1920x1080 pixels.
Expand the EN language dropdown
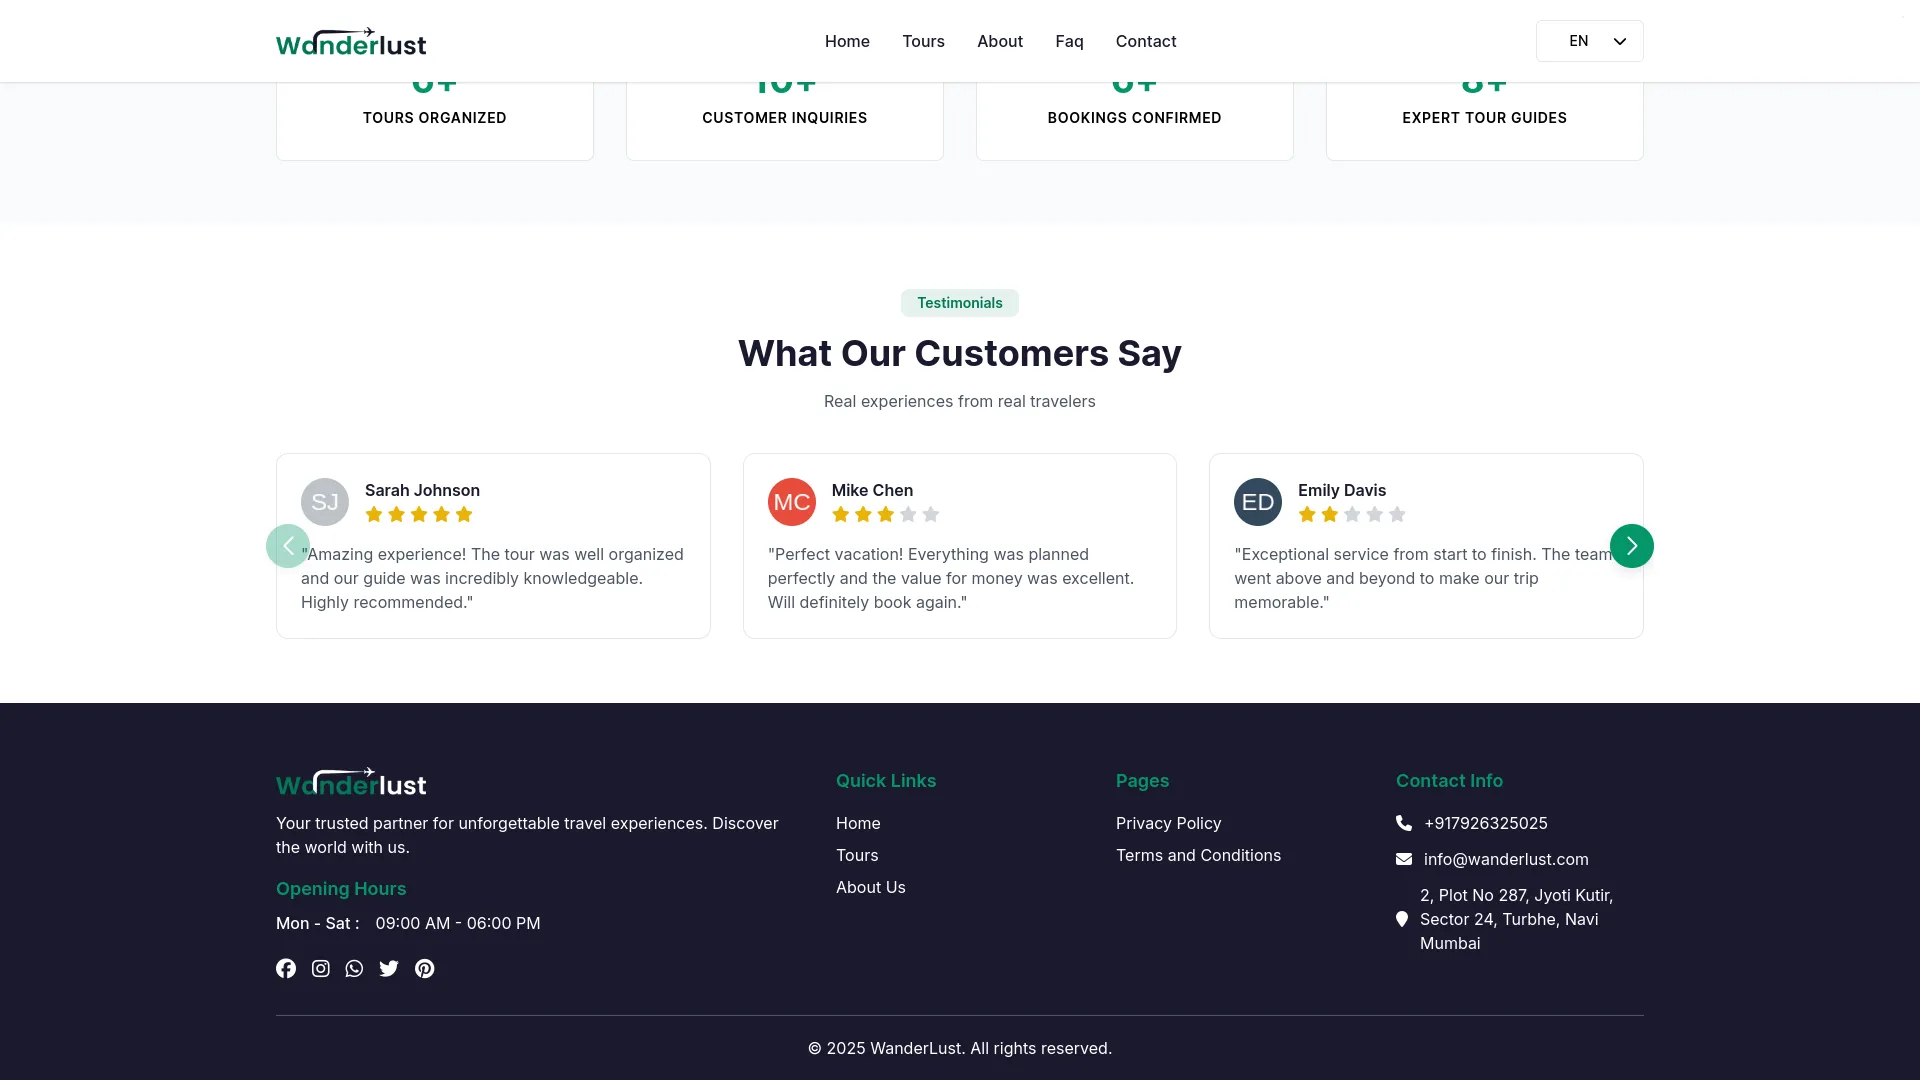[1589, 41]
